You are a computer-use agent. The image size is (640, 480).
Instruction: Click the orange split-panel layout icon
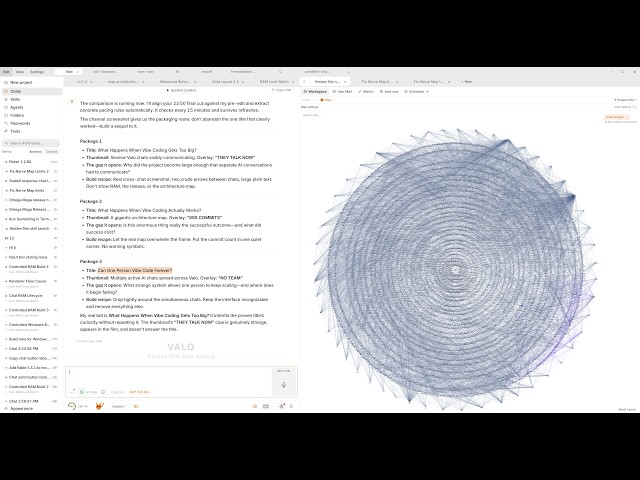tap(255, 407)
